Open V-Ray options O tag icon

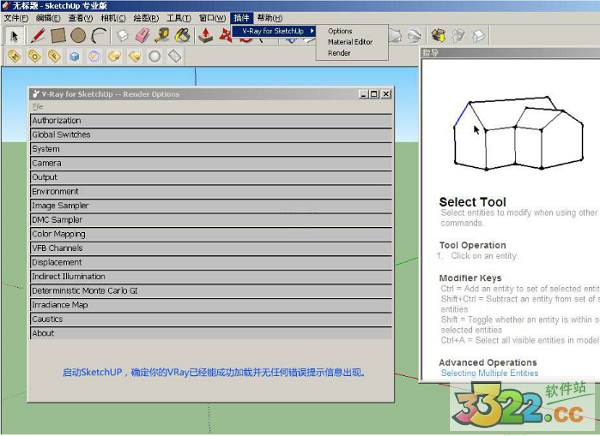(34, 56)
